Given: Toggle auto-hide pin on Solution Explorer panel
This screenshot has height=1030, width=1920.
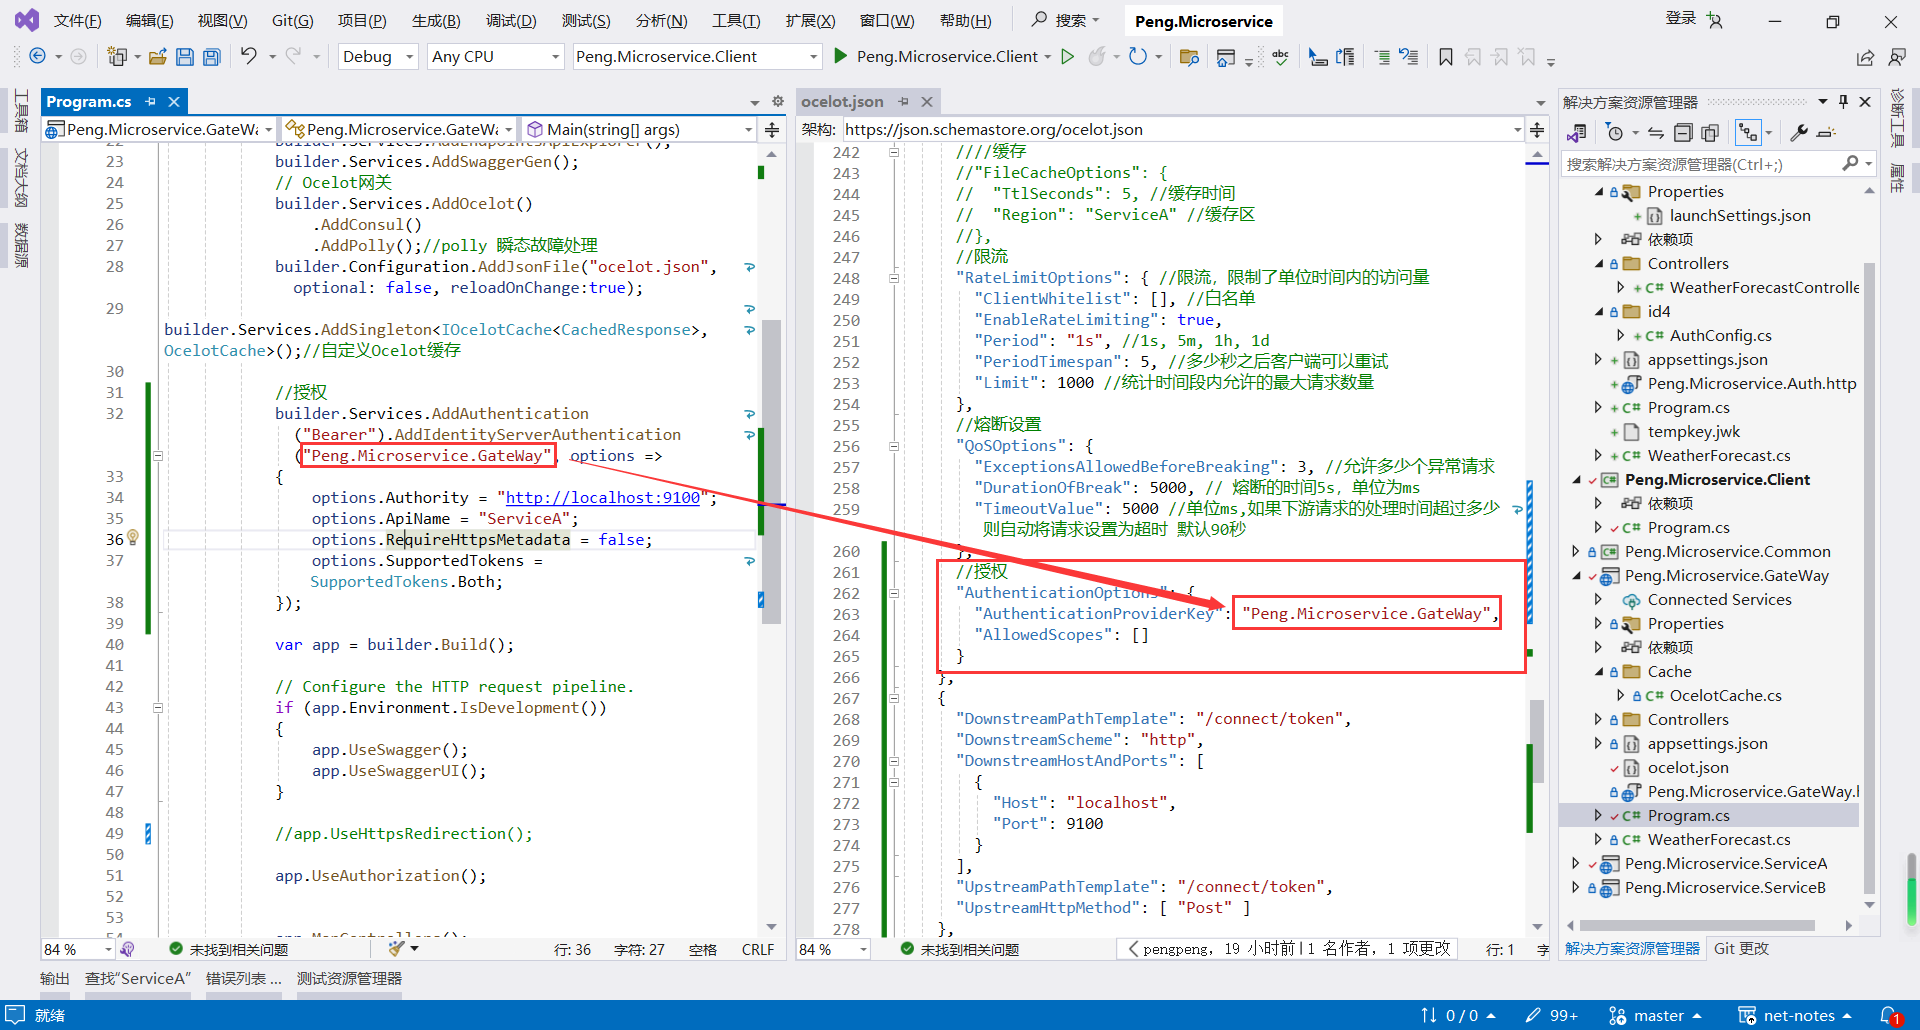Looking at the screenshot, I should (x=1843, y=102).
